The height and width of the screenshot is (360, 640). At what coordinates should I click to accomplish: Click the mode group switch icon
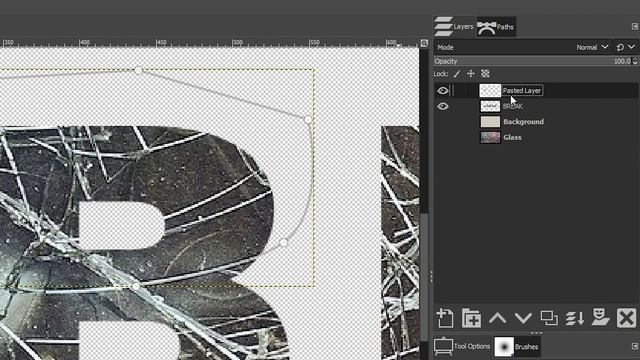(x=620, y=47)
